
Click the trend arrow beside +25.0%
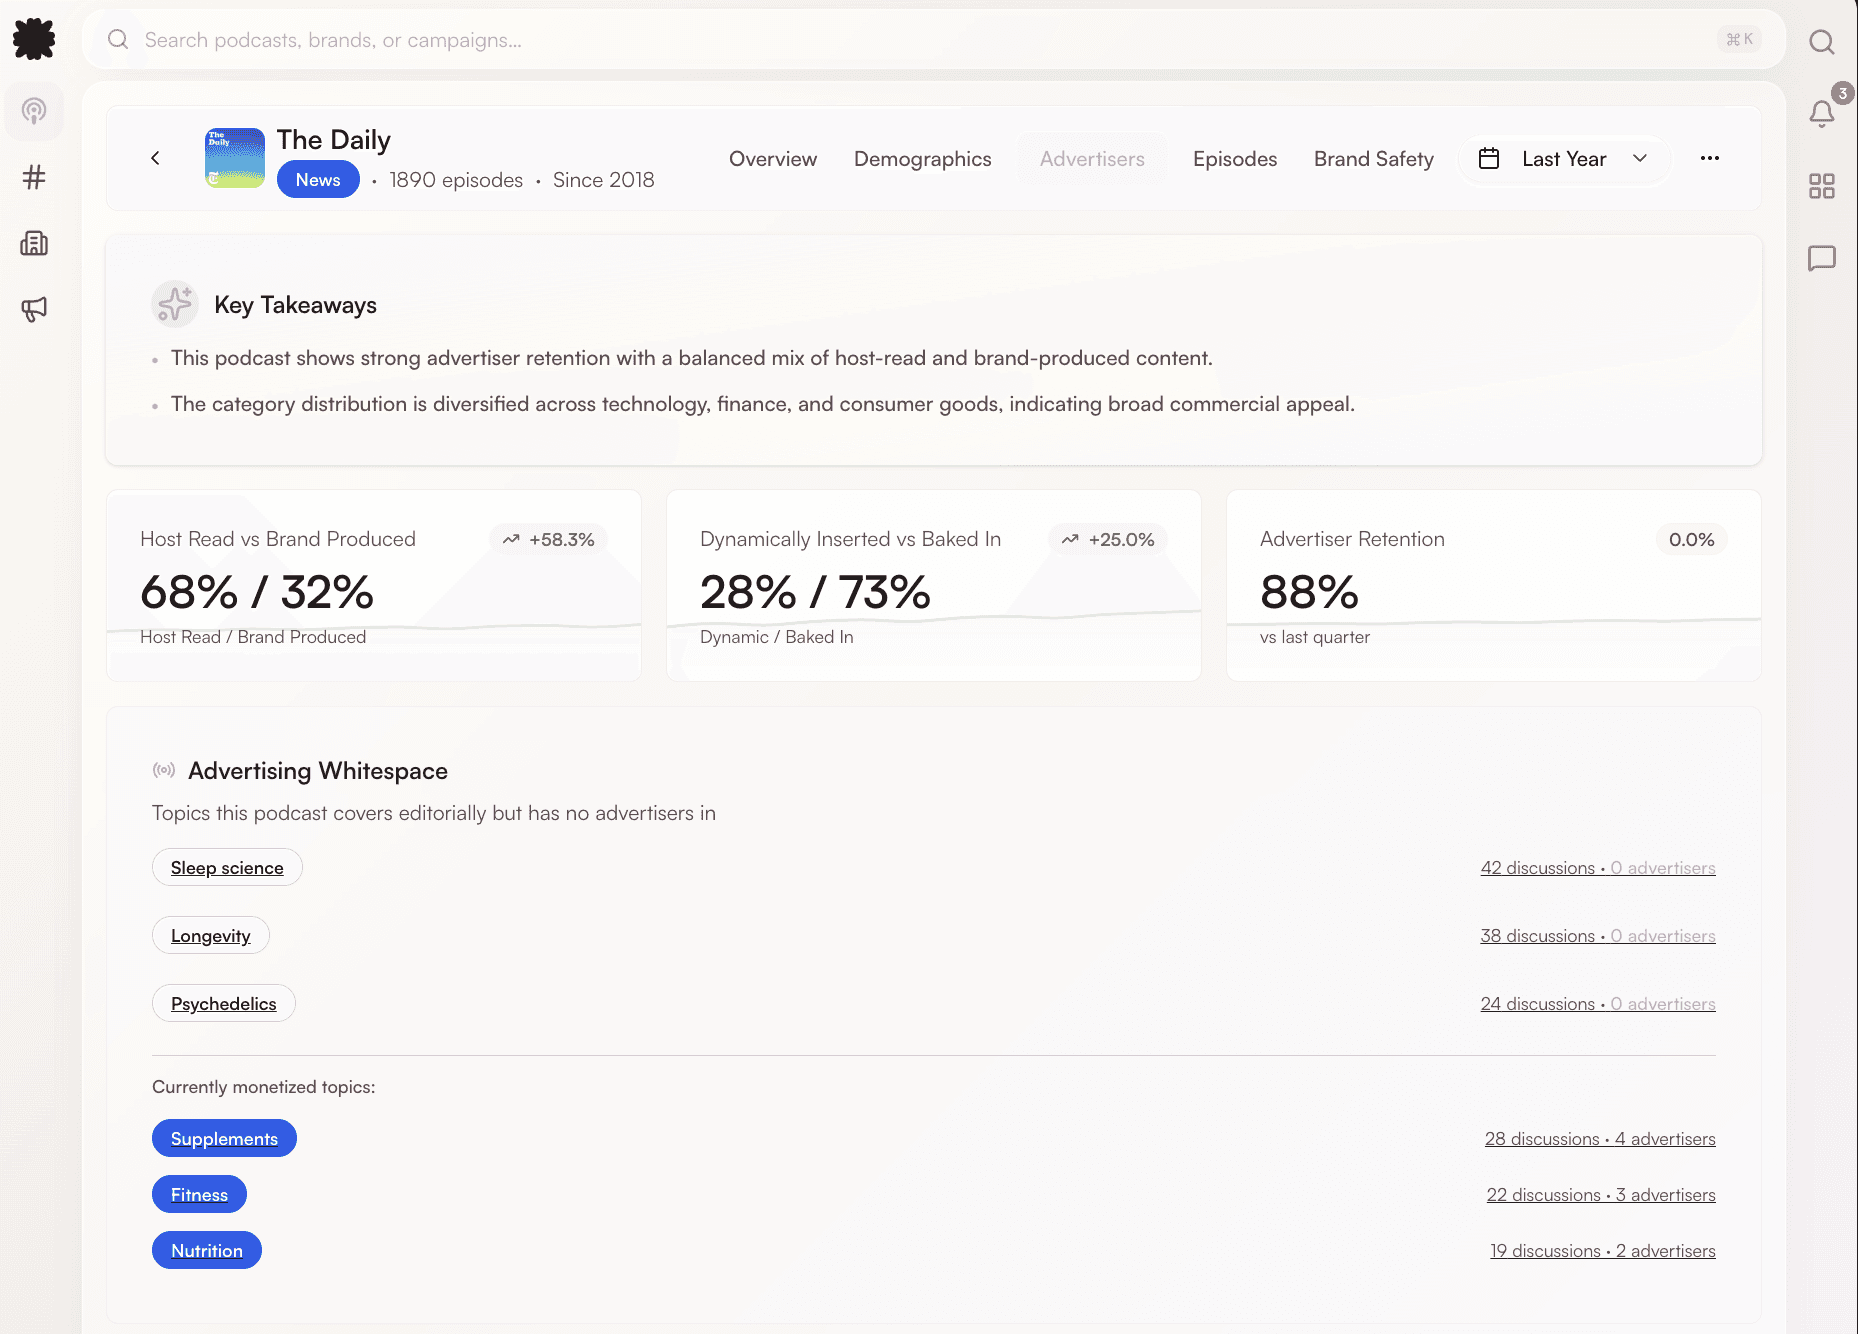(x=1070, y=539)
